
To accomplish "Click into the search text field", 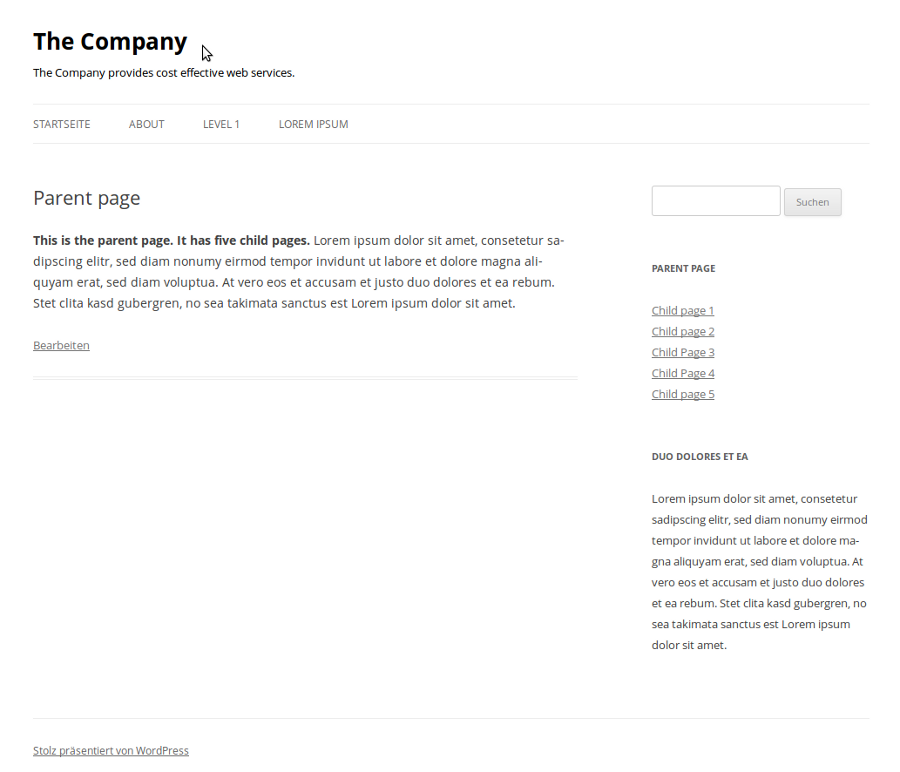I will (x=716, y=201).
